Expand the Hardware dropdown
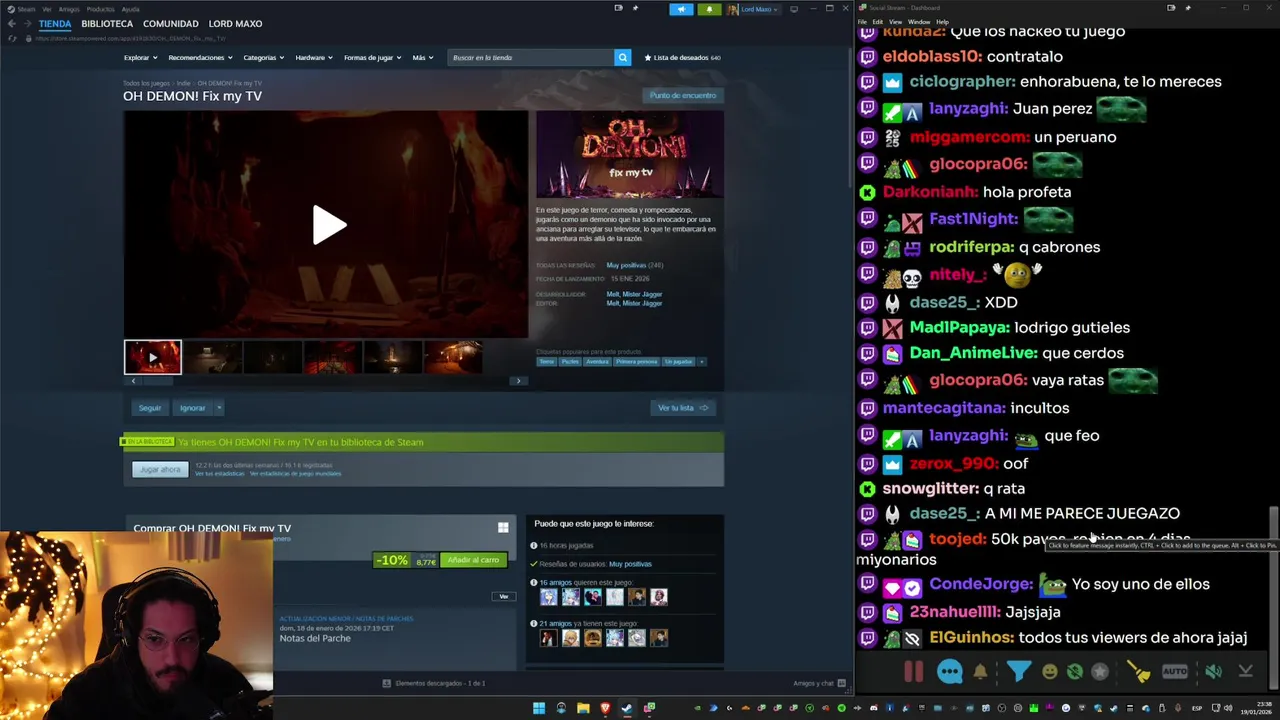The height and width of the screenshot is (720, 1280). [x=313, y=58]
